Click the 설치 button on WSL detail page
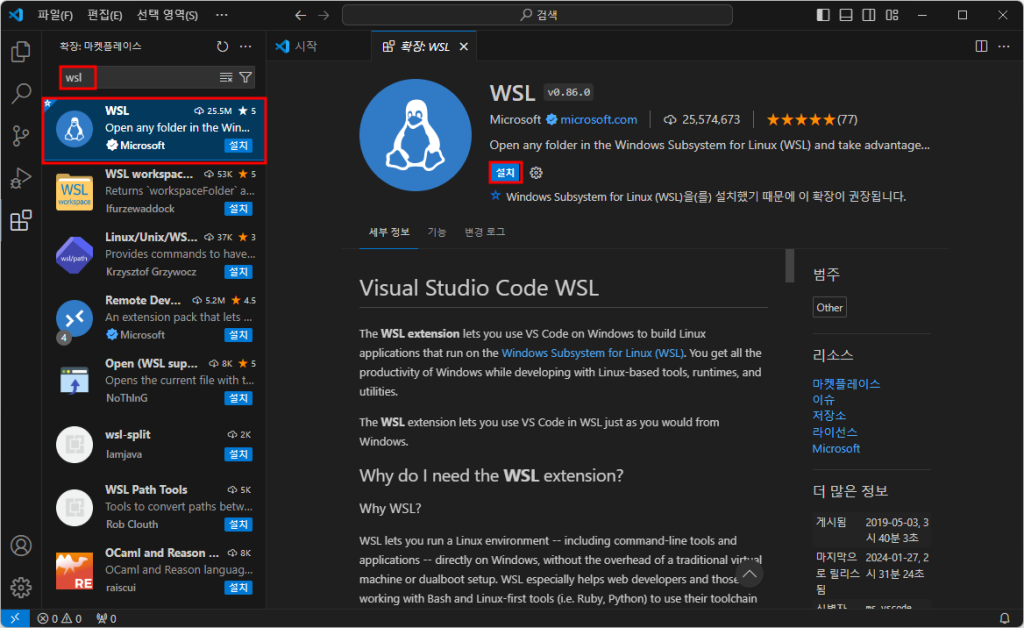Image resolution: width=1024 pixels, height=628 pixels. pyautogui.click(x=505, y=172)
